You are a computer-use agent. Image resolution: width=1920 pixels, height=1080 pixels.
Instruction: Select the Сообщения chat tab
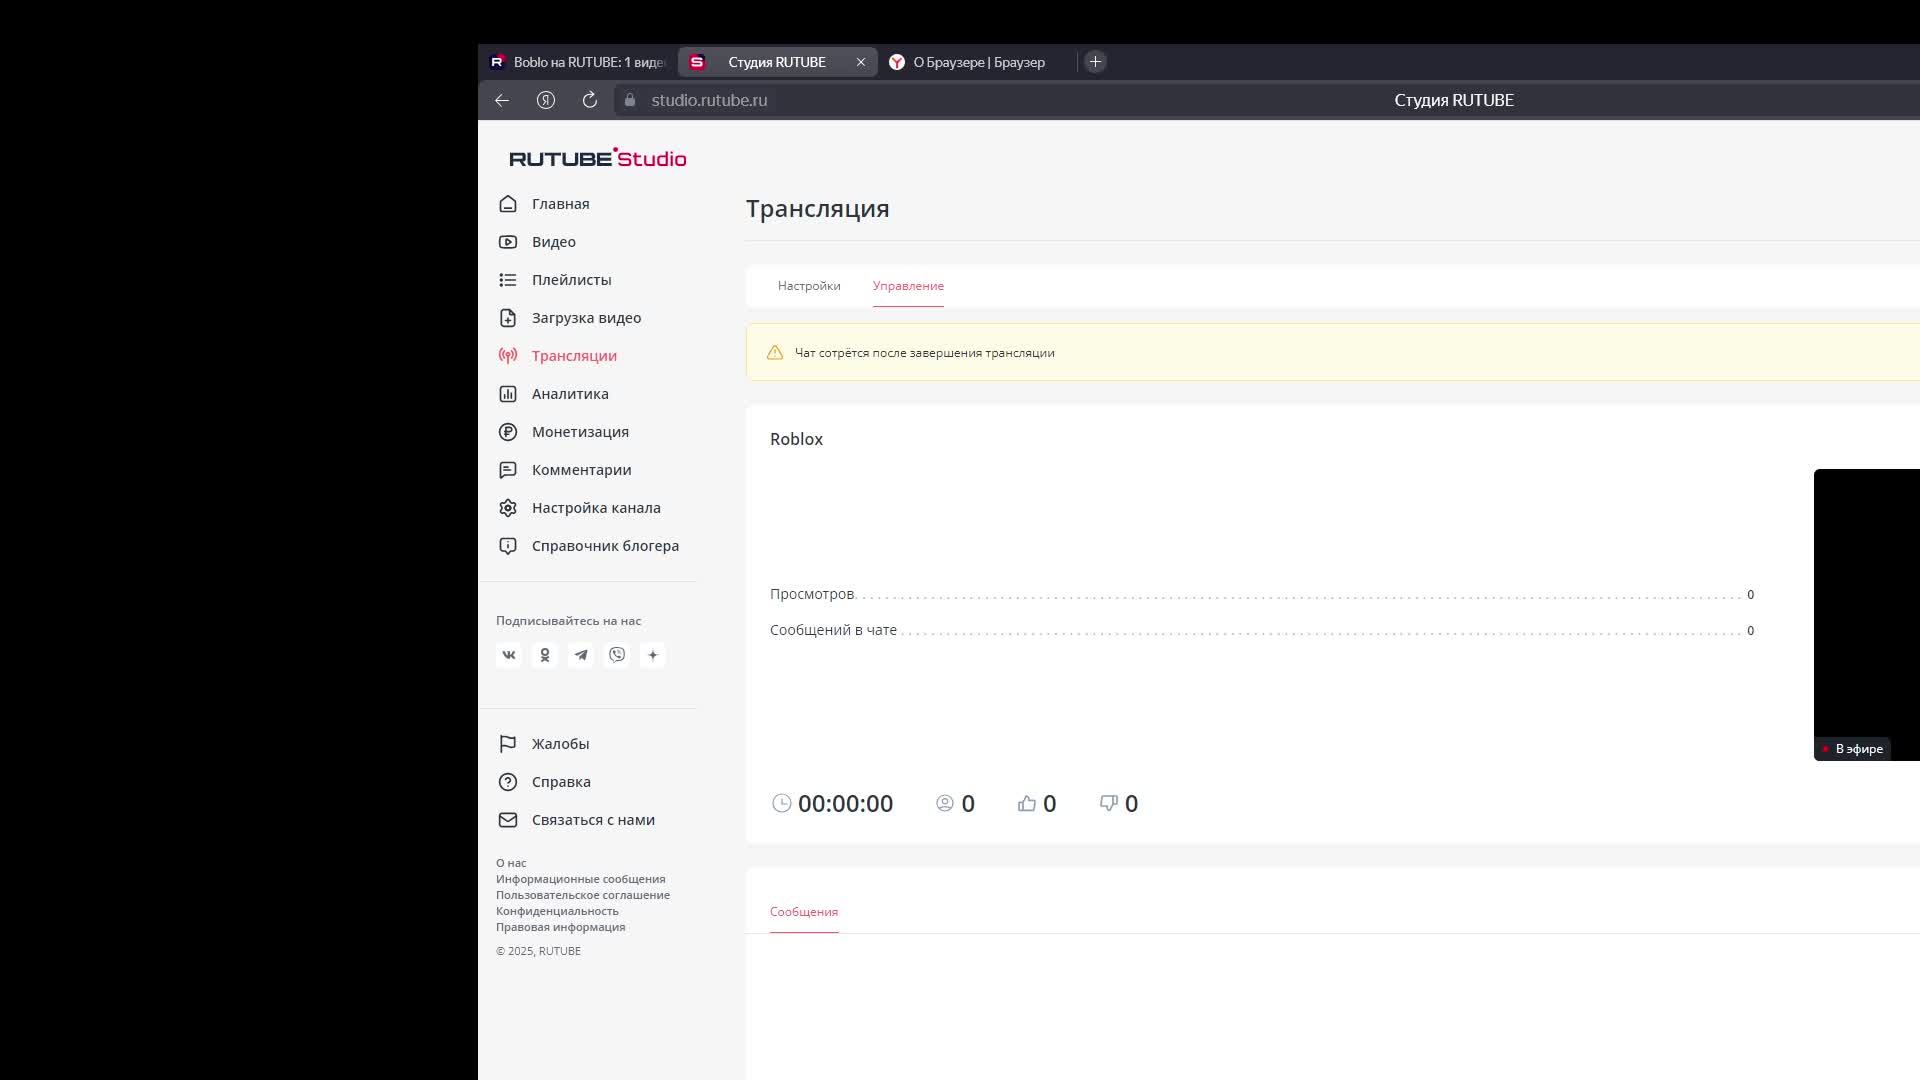[x=804, y=912]
